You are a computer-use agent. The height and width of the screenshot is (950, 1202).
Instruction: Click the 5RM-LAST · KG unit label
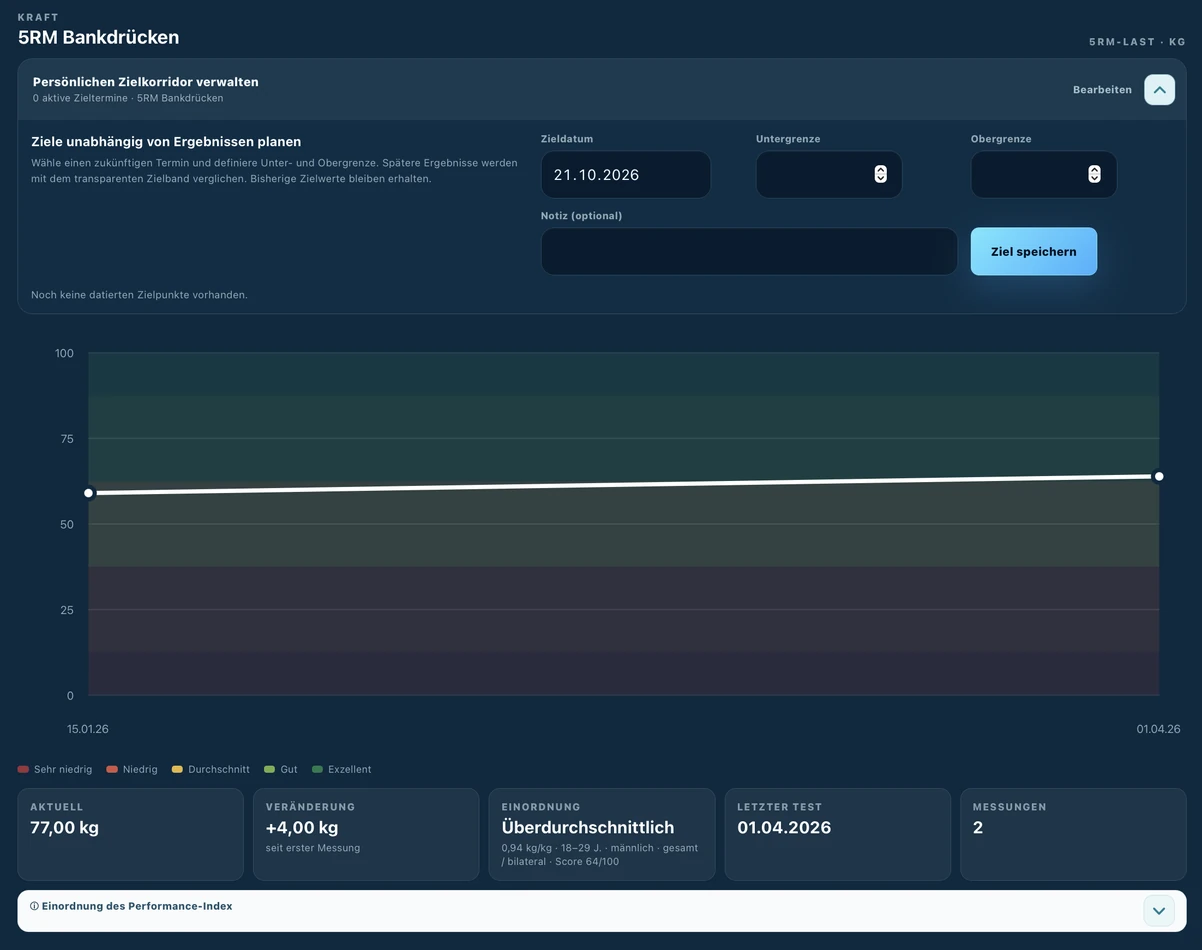pyautogui.click(x=1137, y=42)
